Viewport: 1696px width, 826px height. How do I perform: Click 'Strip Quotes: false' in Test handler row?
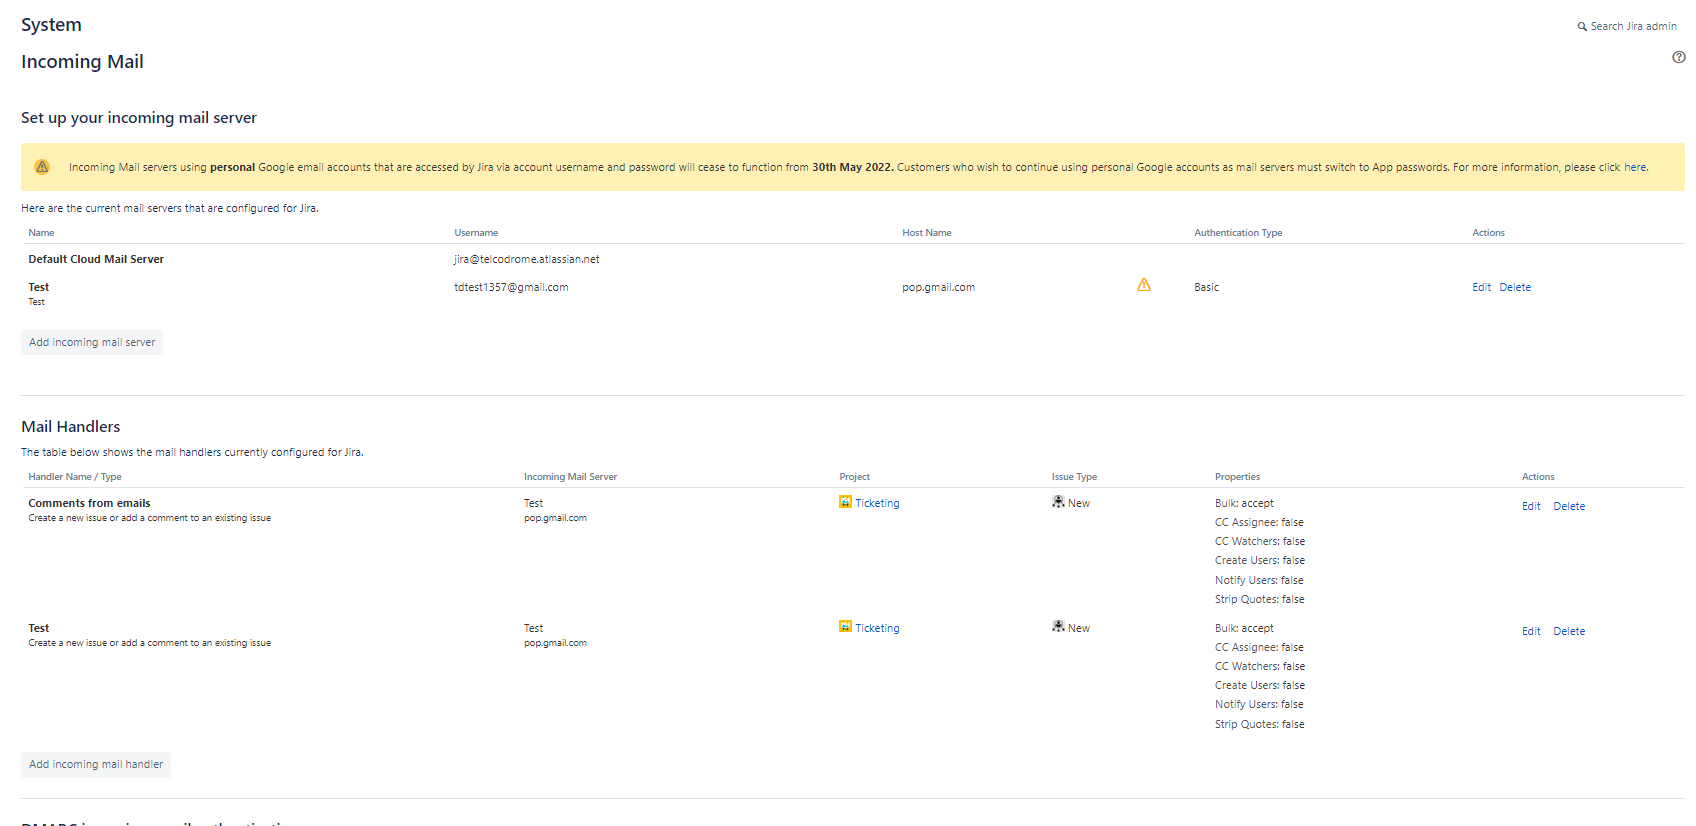(x=1259, y=724)
